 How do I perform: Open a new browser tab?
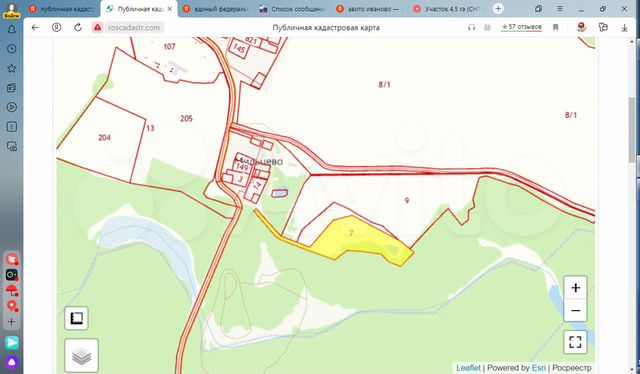[498, 9]
